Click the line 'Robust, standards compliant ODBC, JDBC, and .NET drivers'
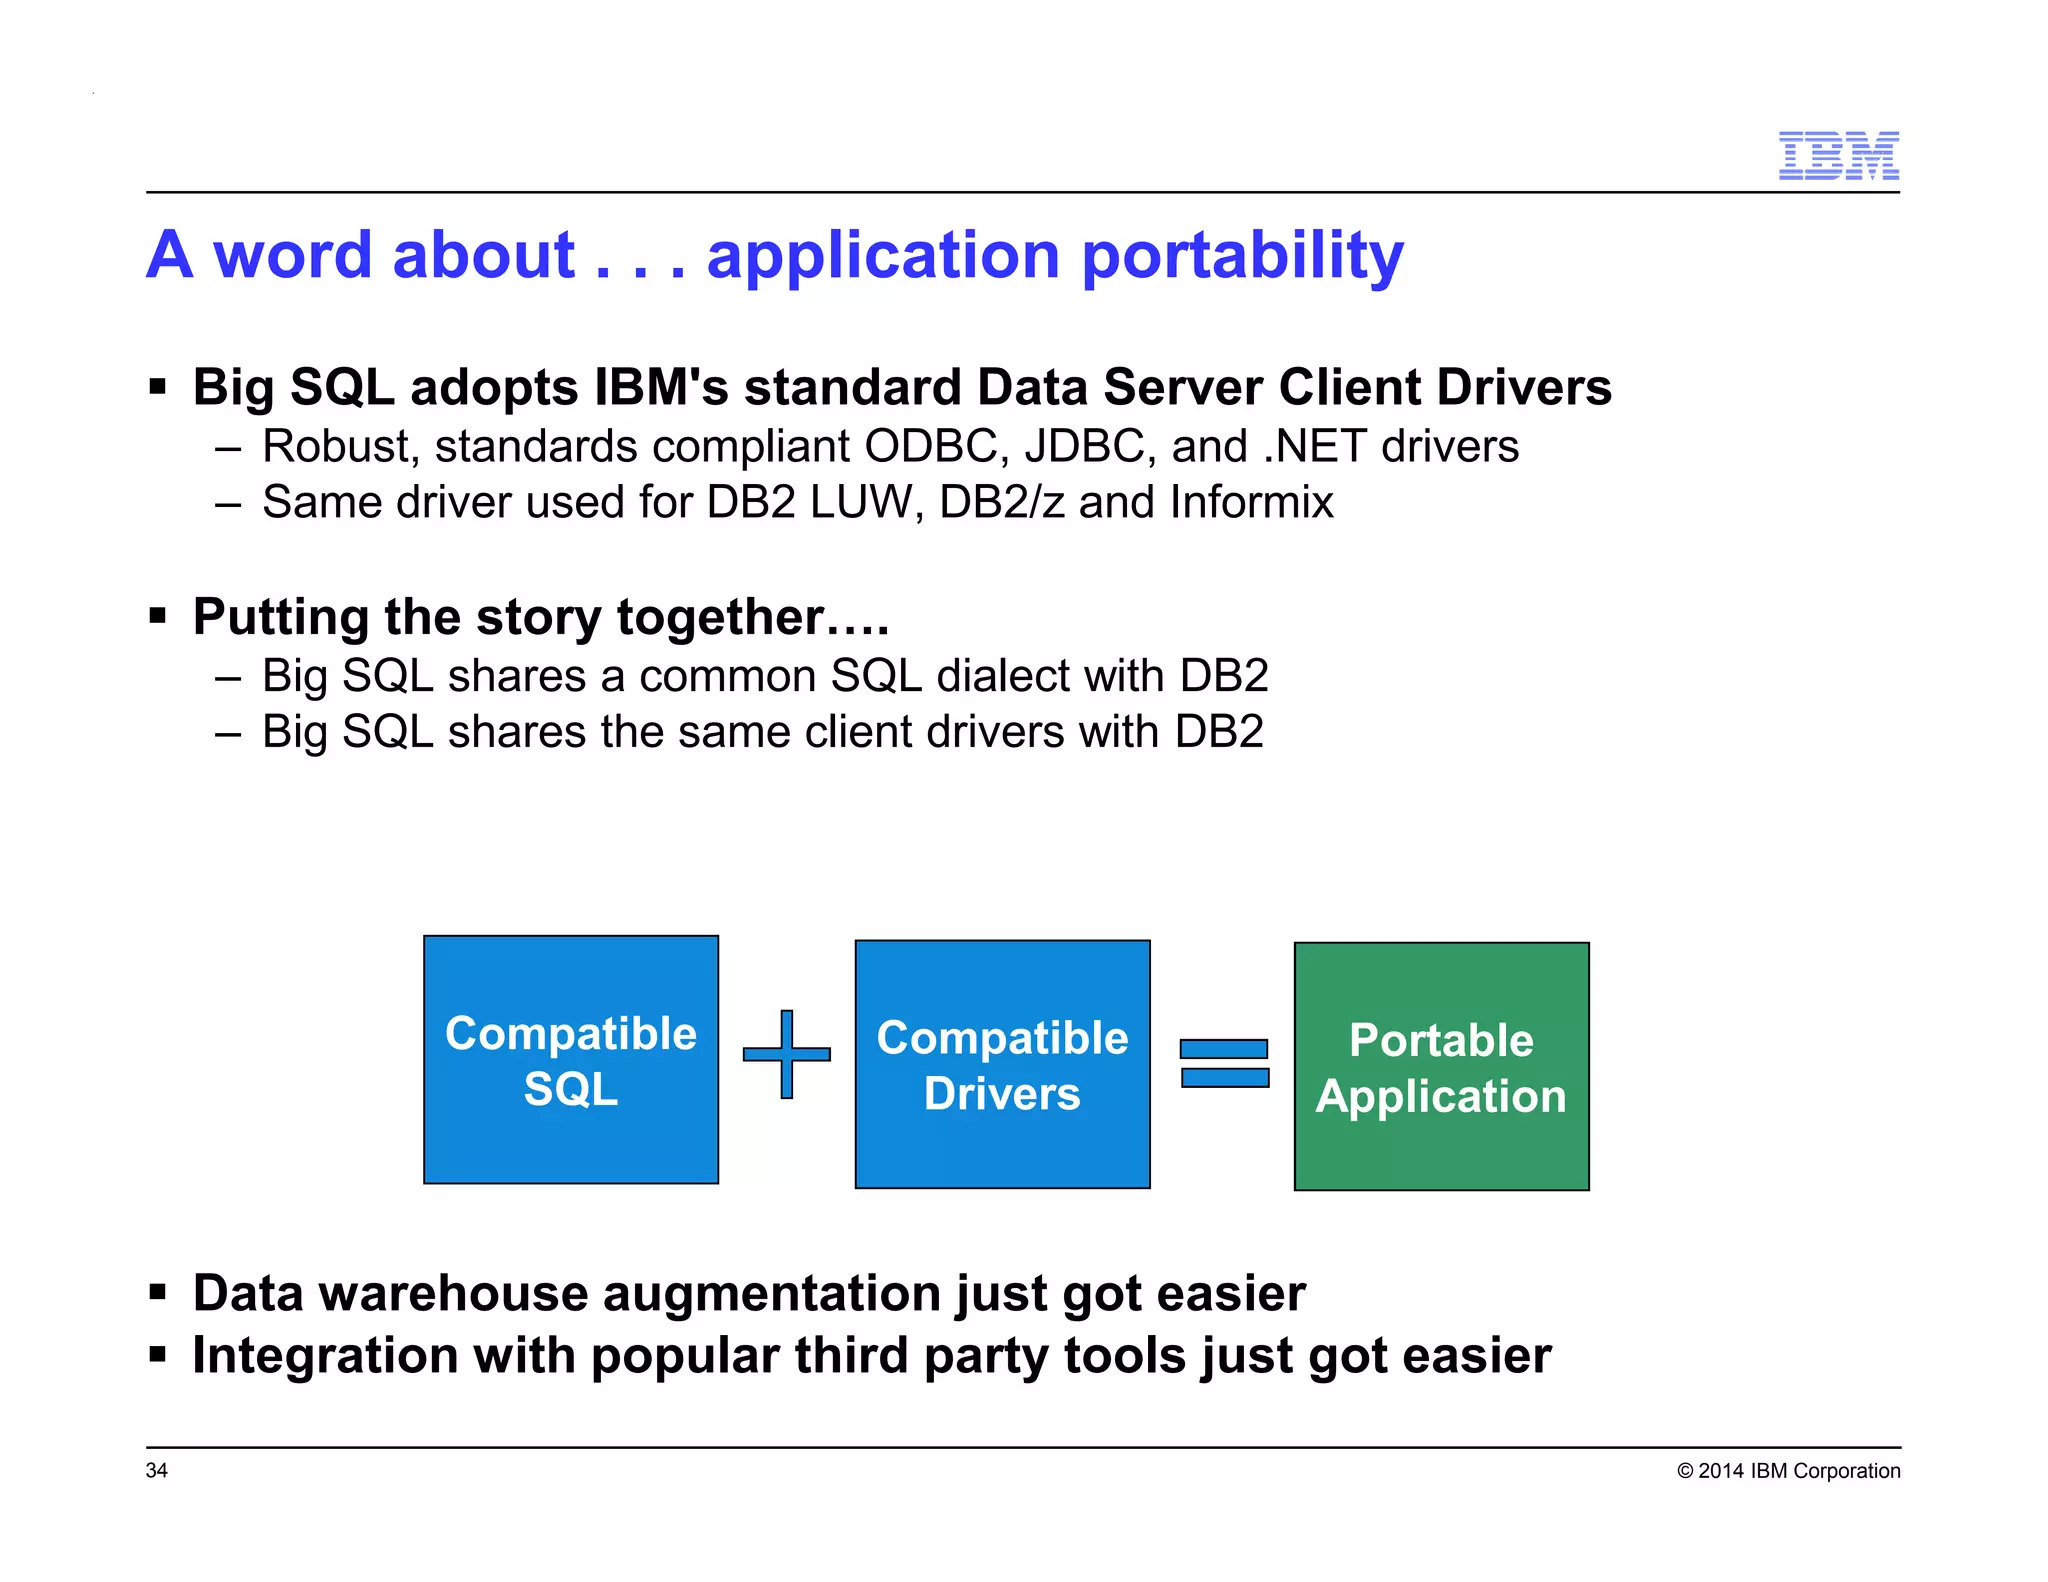Image resolution: width=2048 pixels, height=1582 pixels. pos(890,446)
